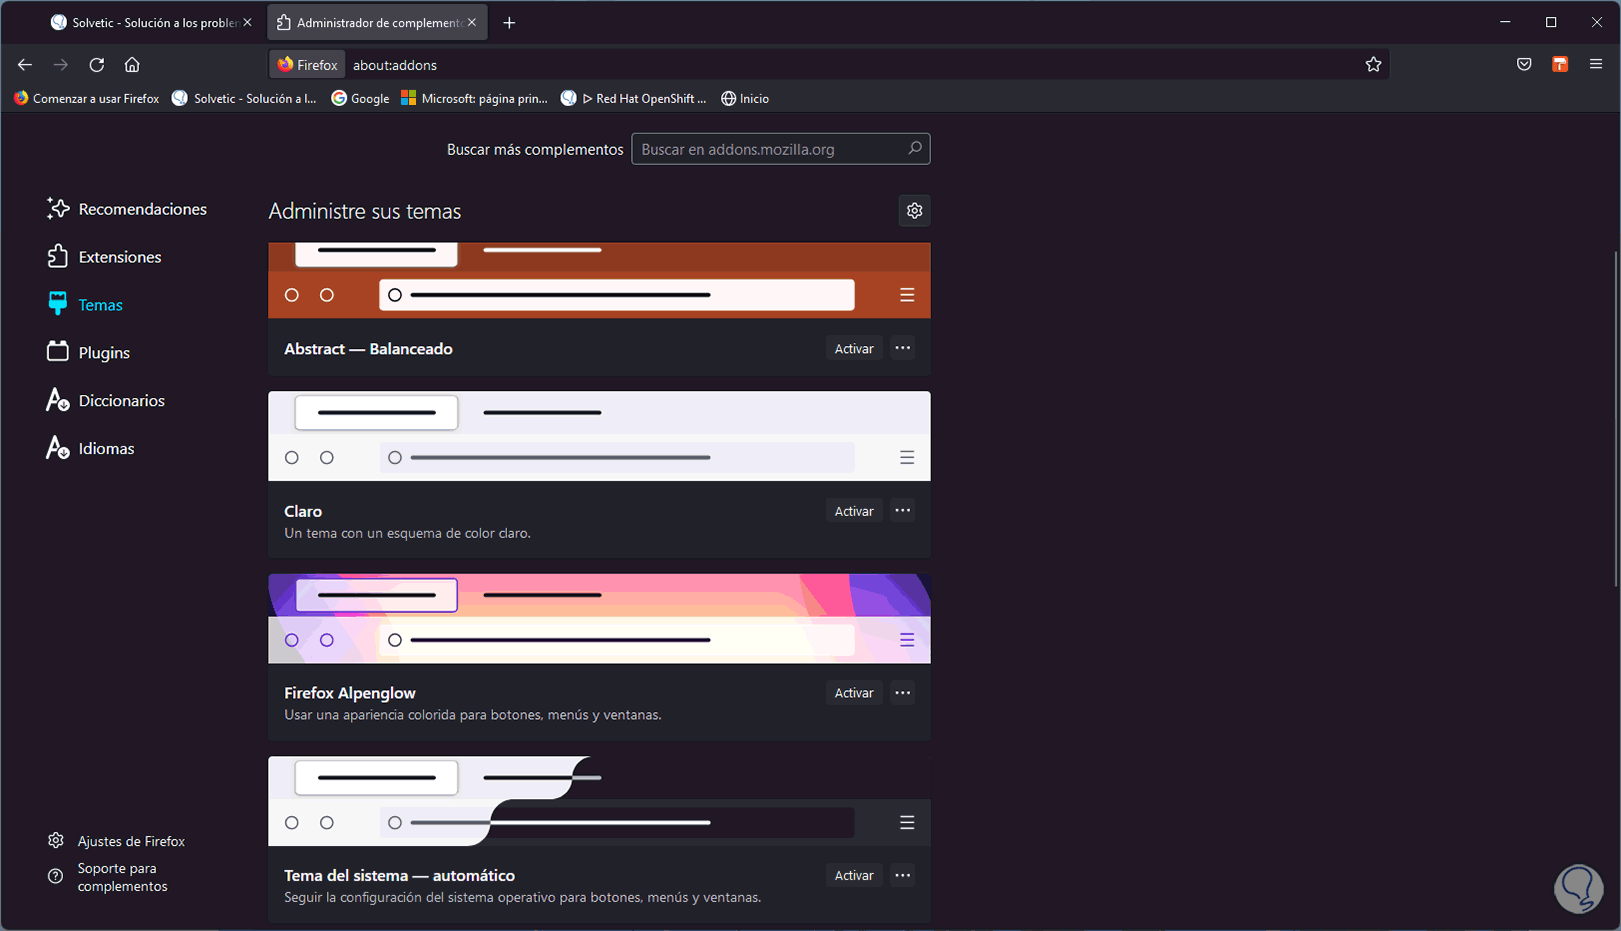This screenshot has width=1621, height=931.
Task: Minimize the Firefox window
Action: [1505, 22]
